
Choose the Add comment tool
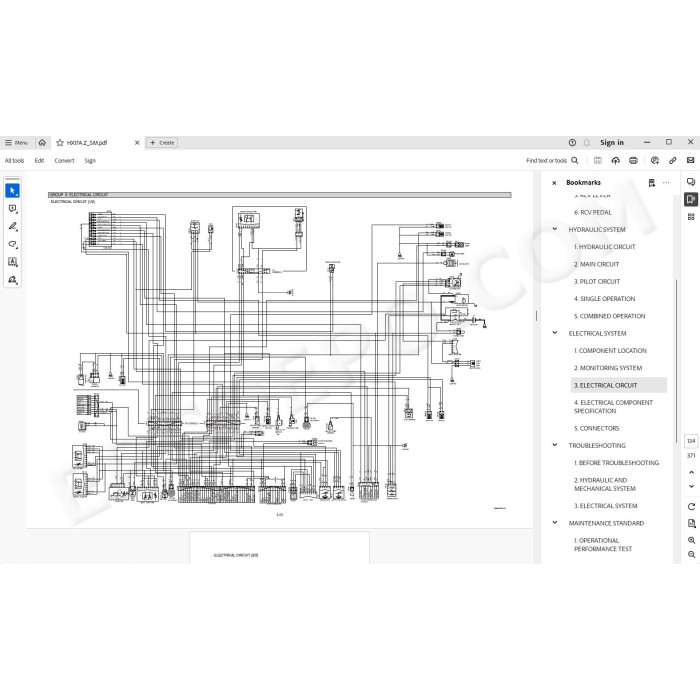click(x=12, y=208)
